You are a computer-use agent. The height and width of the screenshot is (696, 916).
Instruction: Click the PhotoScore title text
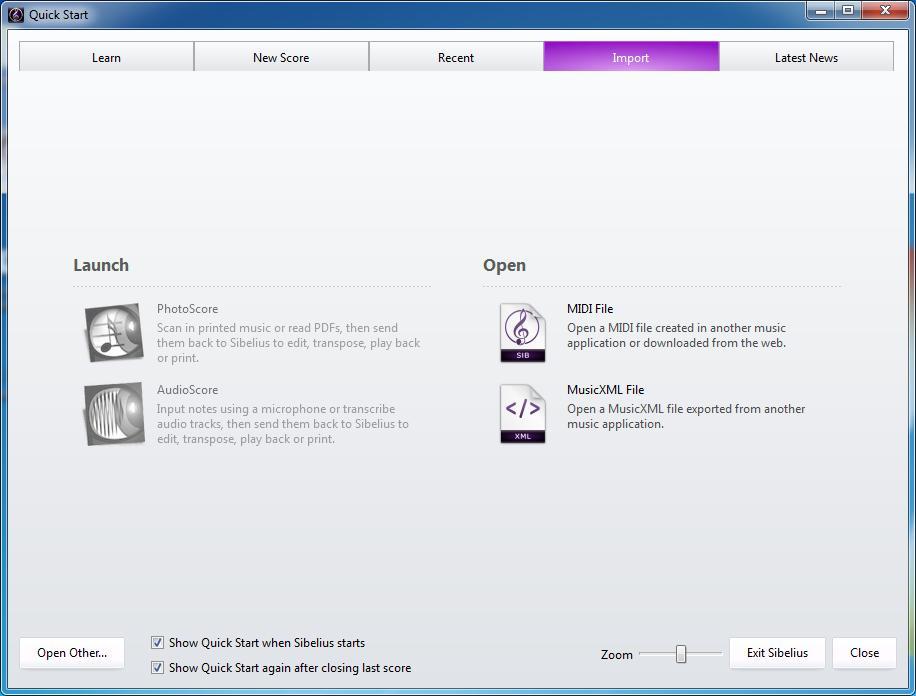coord(187,309)
